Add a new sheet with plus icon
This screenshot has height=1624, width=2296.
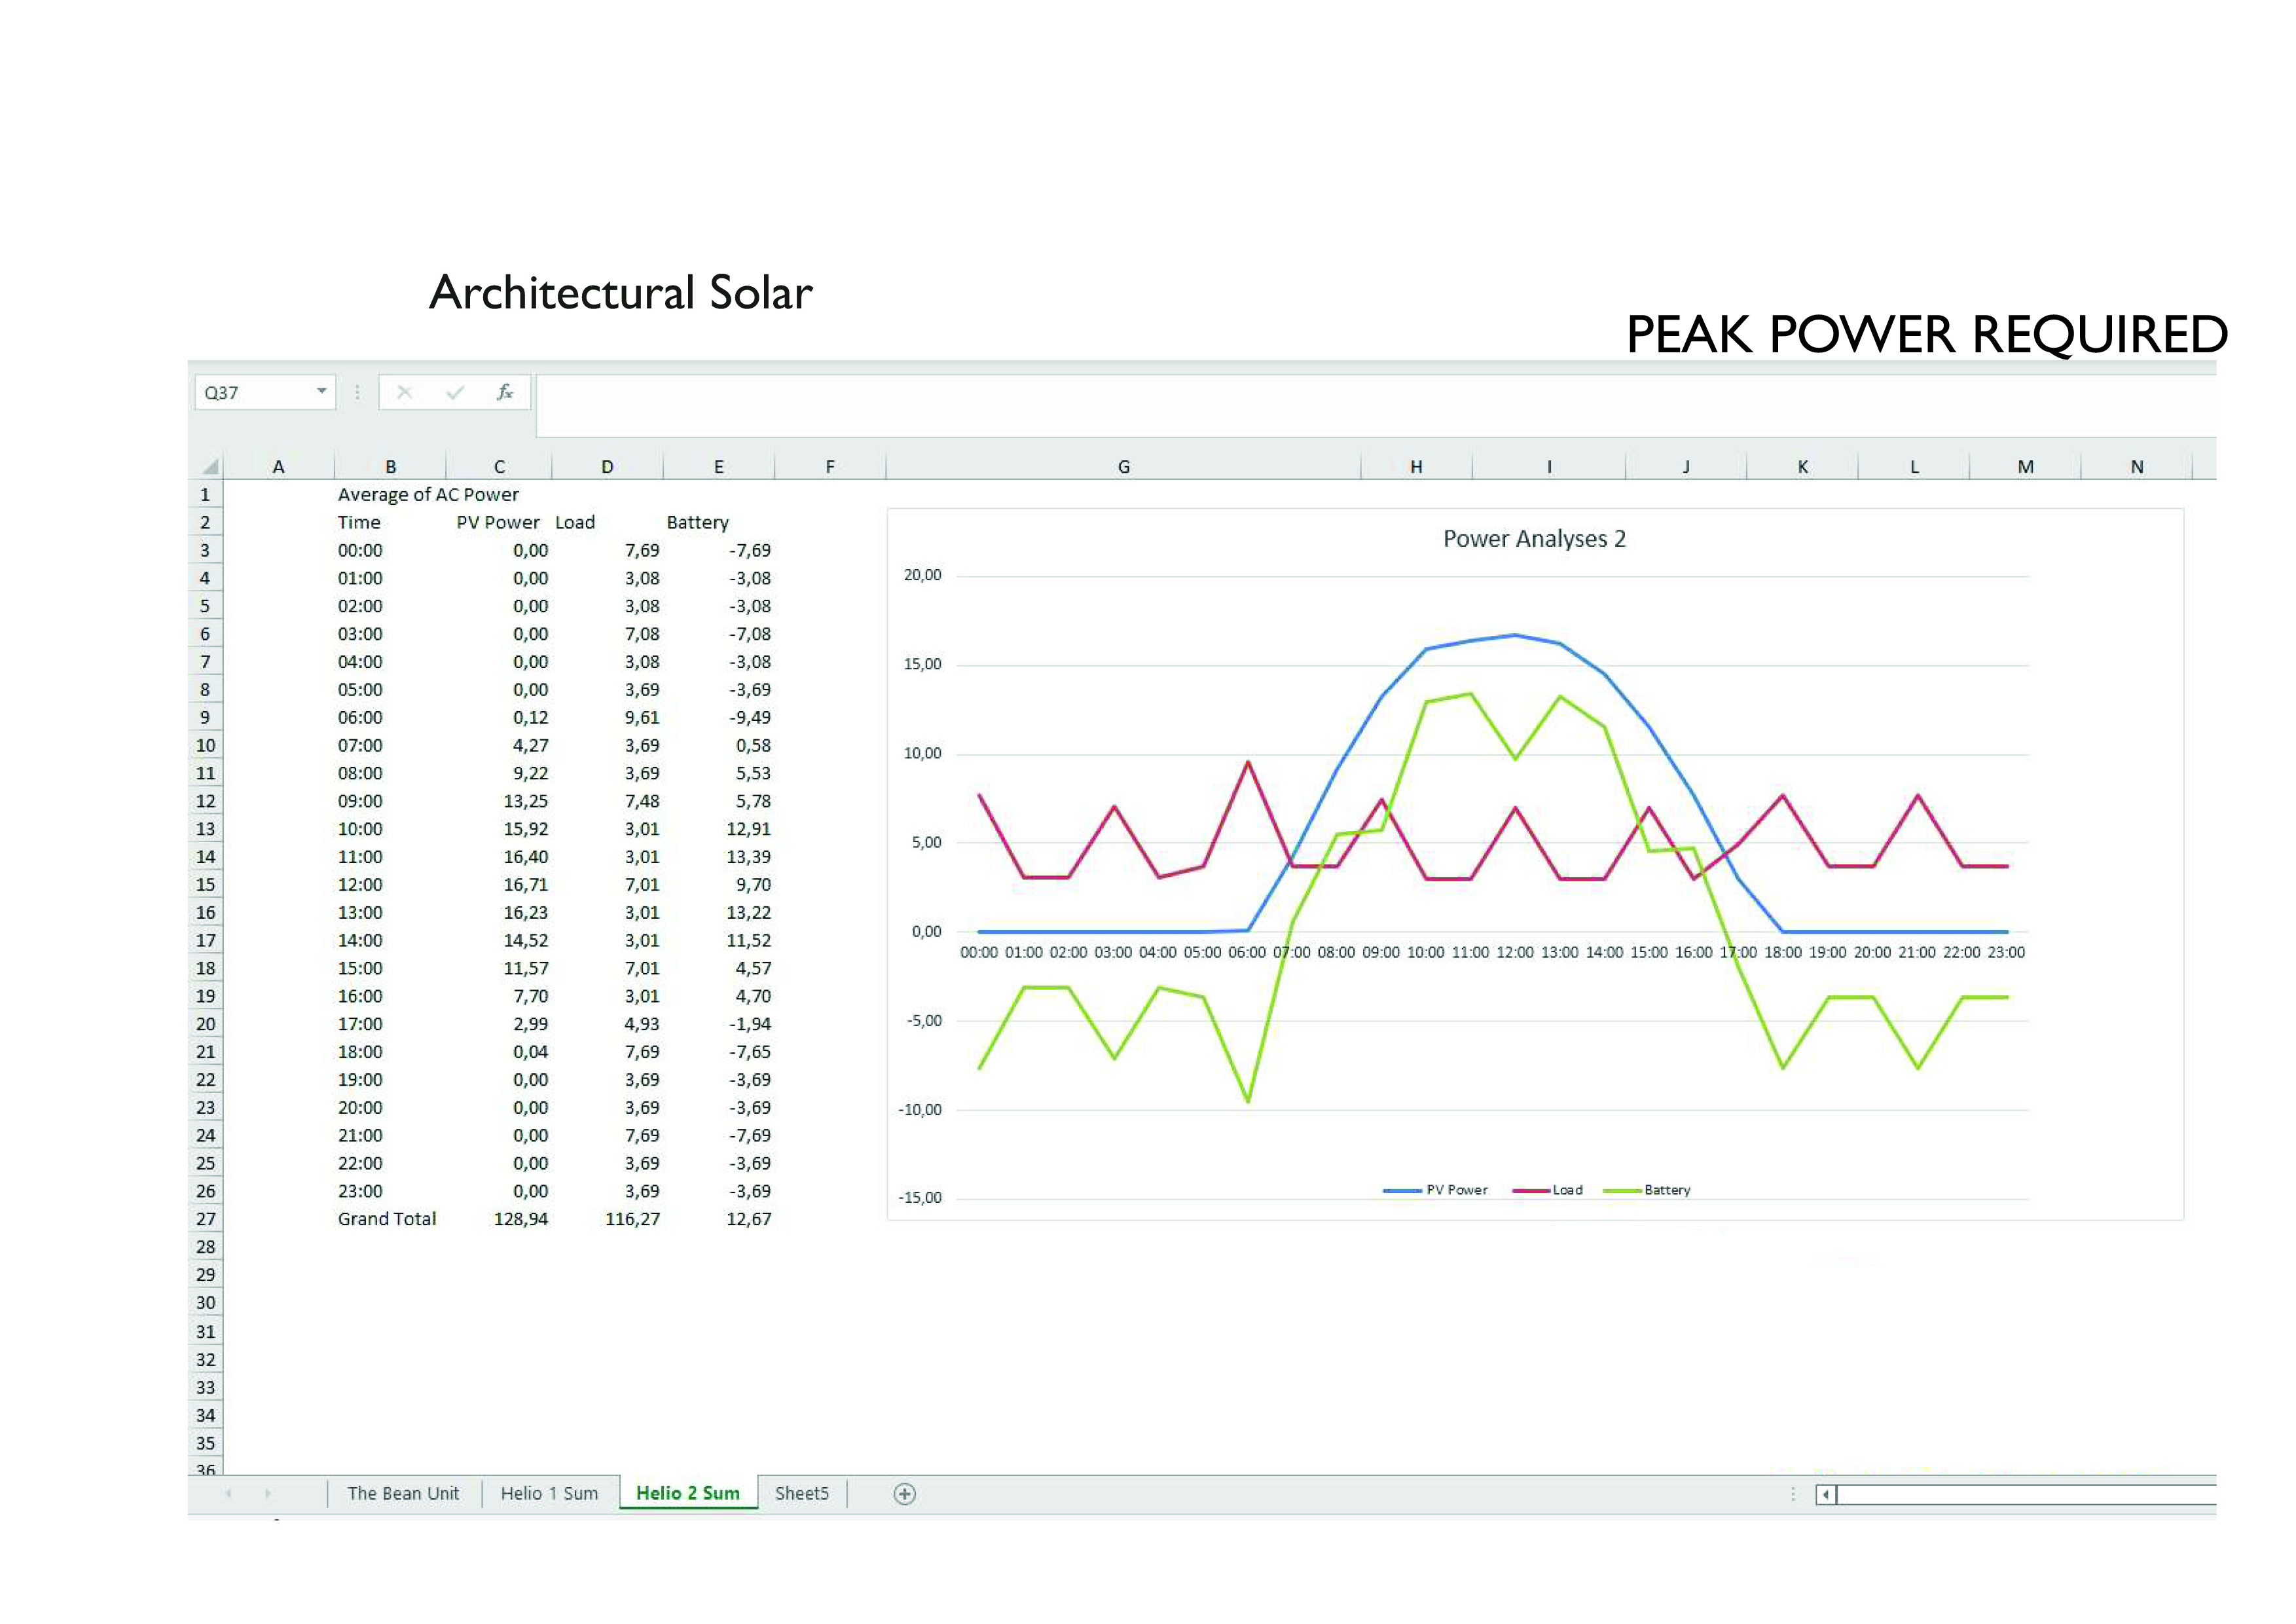pyautogui.click(x=904, y=1494)
